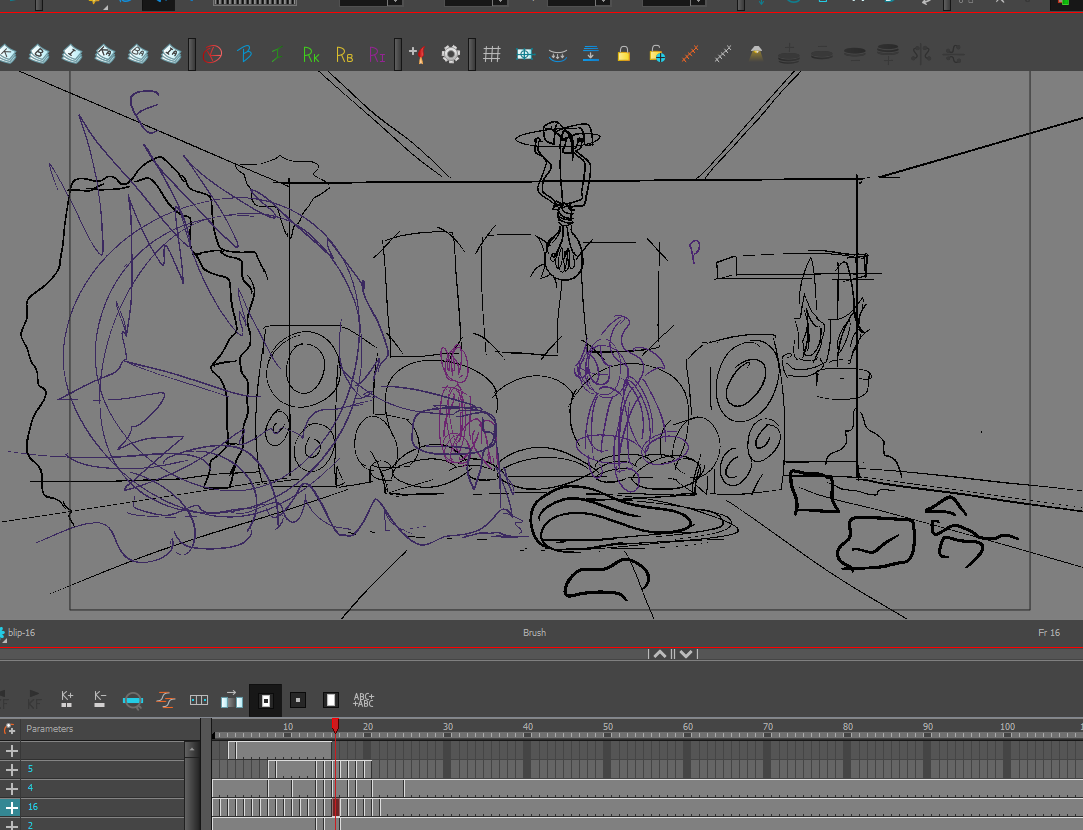The width and height of the screenshot is (1083, 830).
Task: Click the add brush plus icon
Action: pyautogui.click(x=417, y=54)
